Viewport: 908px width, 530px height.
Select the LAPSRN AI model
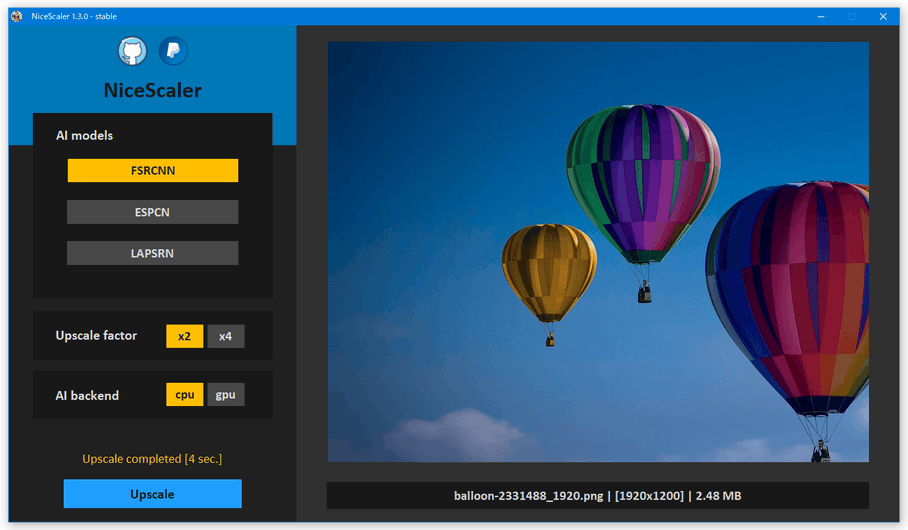click(153, 253)
